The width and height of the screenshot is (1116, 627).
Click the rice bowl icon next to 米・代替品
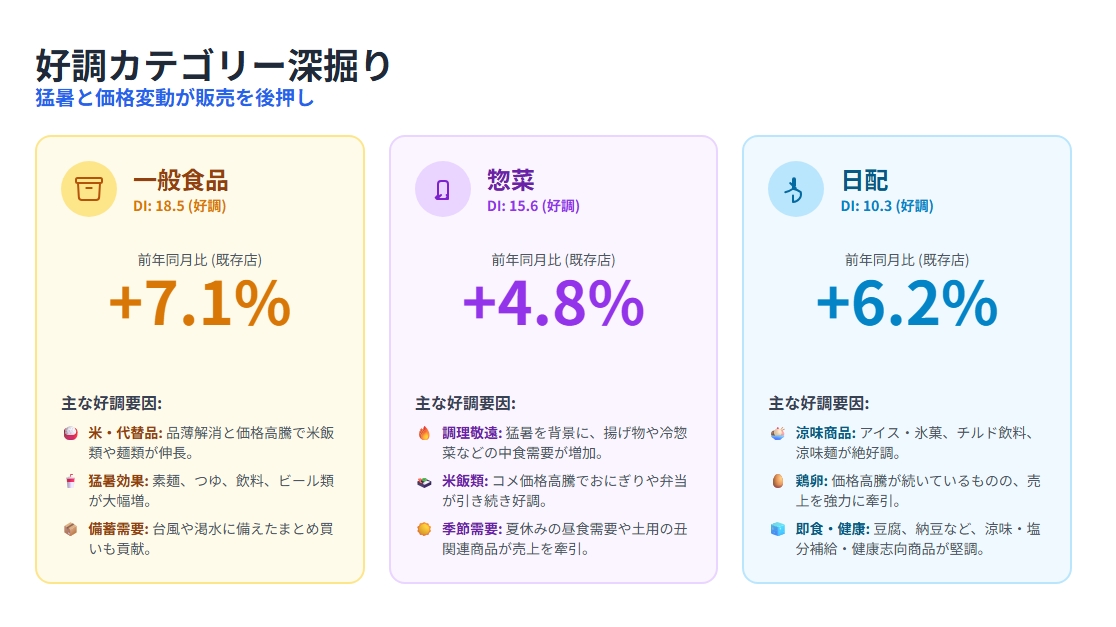click(70, 433)
